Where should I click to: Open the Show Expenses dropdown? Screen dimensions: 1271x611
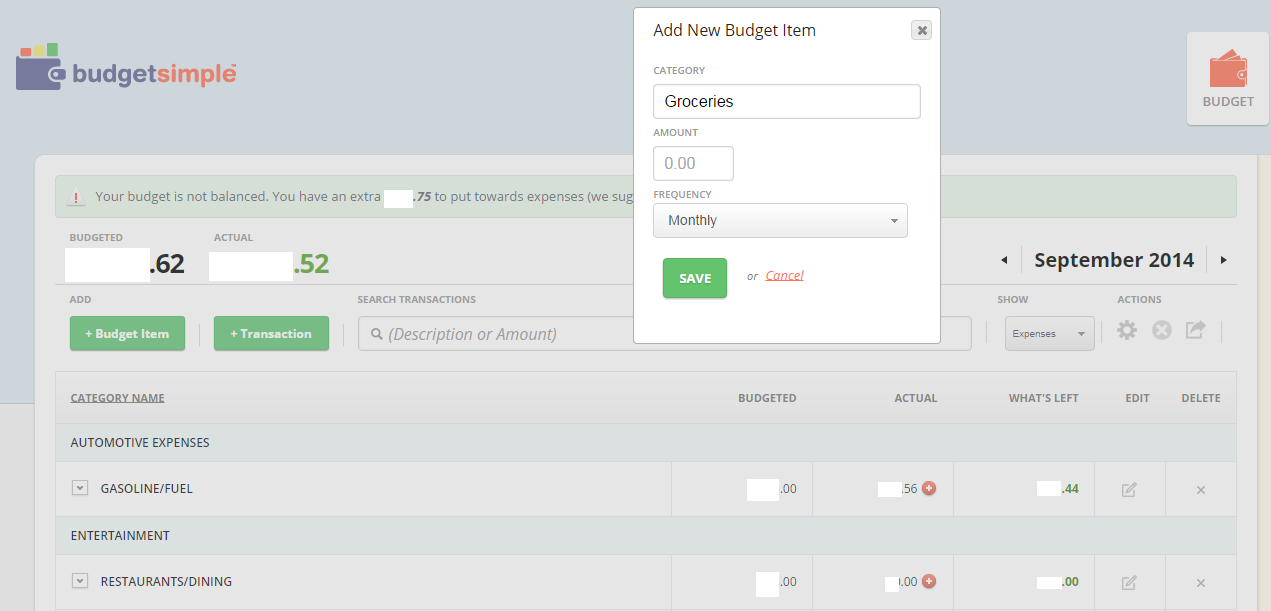click(x=1049, y=334)
